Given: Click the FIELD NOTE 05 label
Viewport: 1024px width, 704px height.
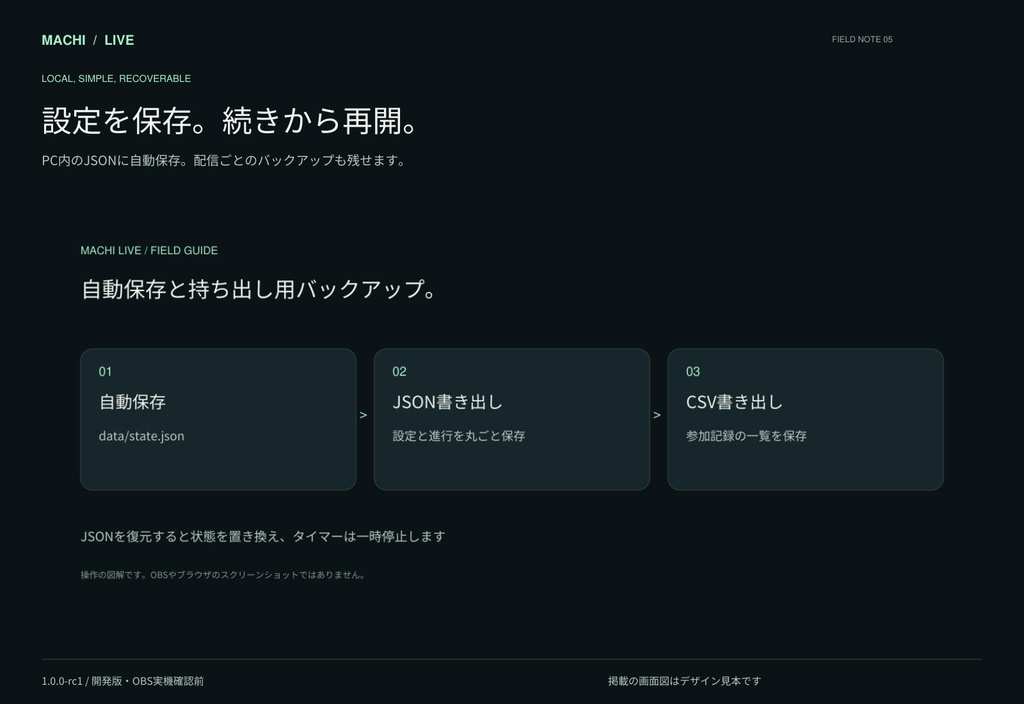Looking at the screenshot, I should [x=862, y=39].
